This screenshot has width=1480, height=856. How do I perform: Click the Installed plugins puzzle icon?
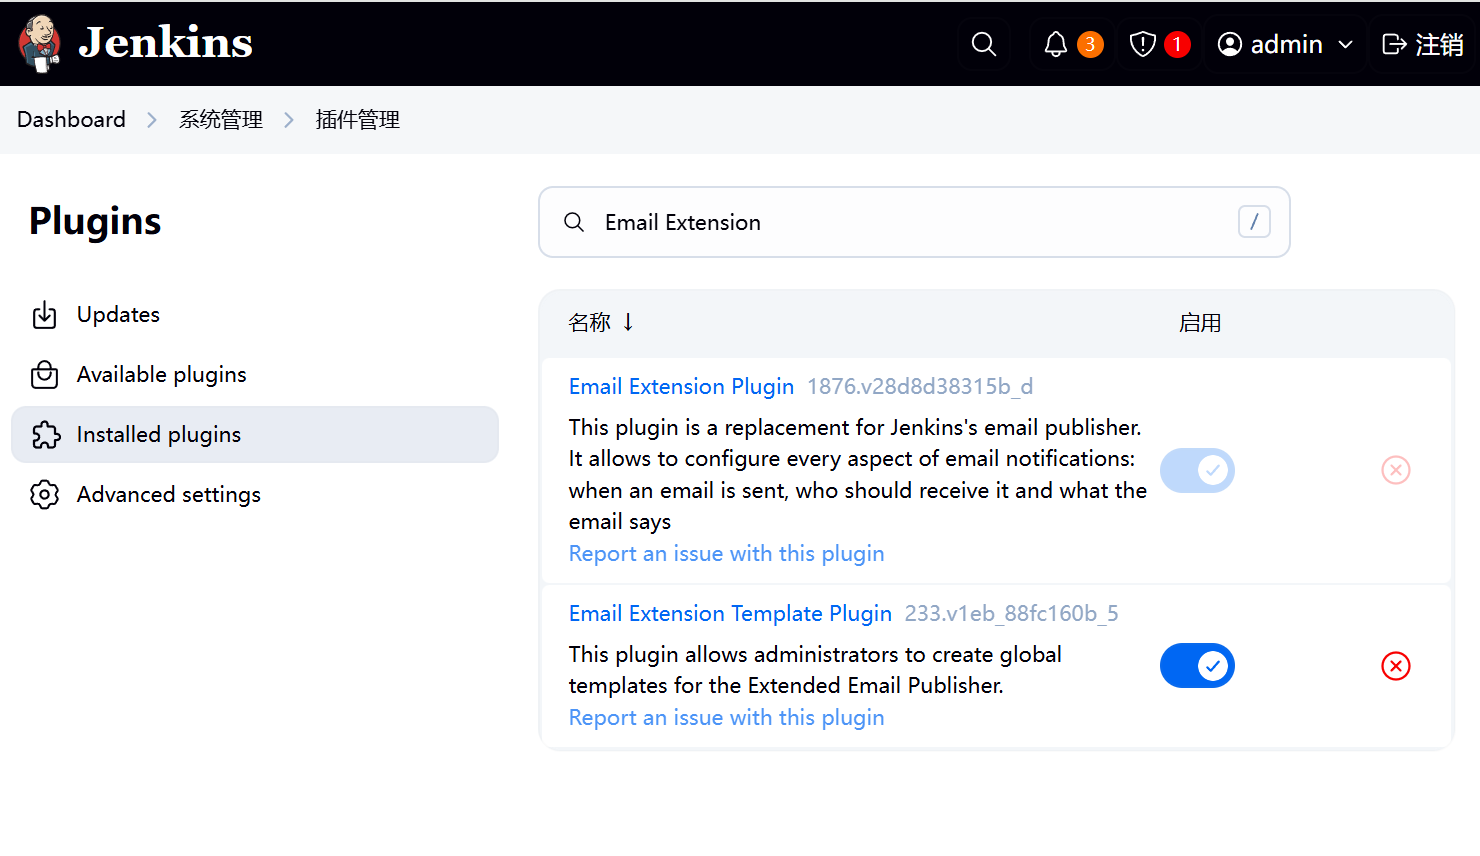(x=46, y=435)
